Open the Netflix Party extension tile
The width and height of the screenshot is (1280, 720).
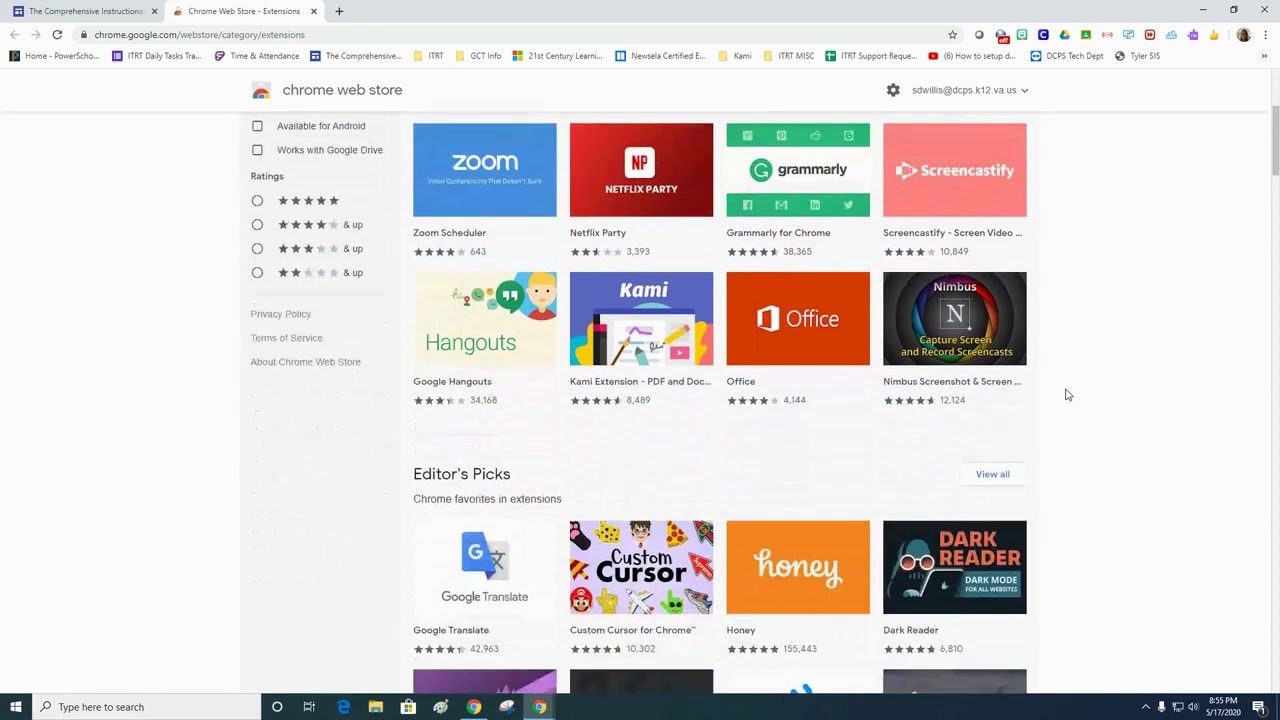click(642, 190)
